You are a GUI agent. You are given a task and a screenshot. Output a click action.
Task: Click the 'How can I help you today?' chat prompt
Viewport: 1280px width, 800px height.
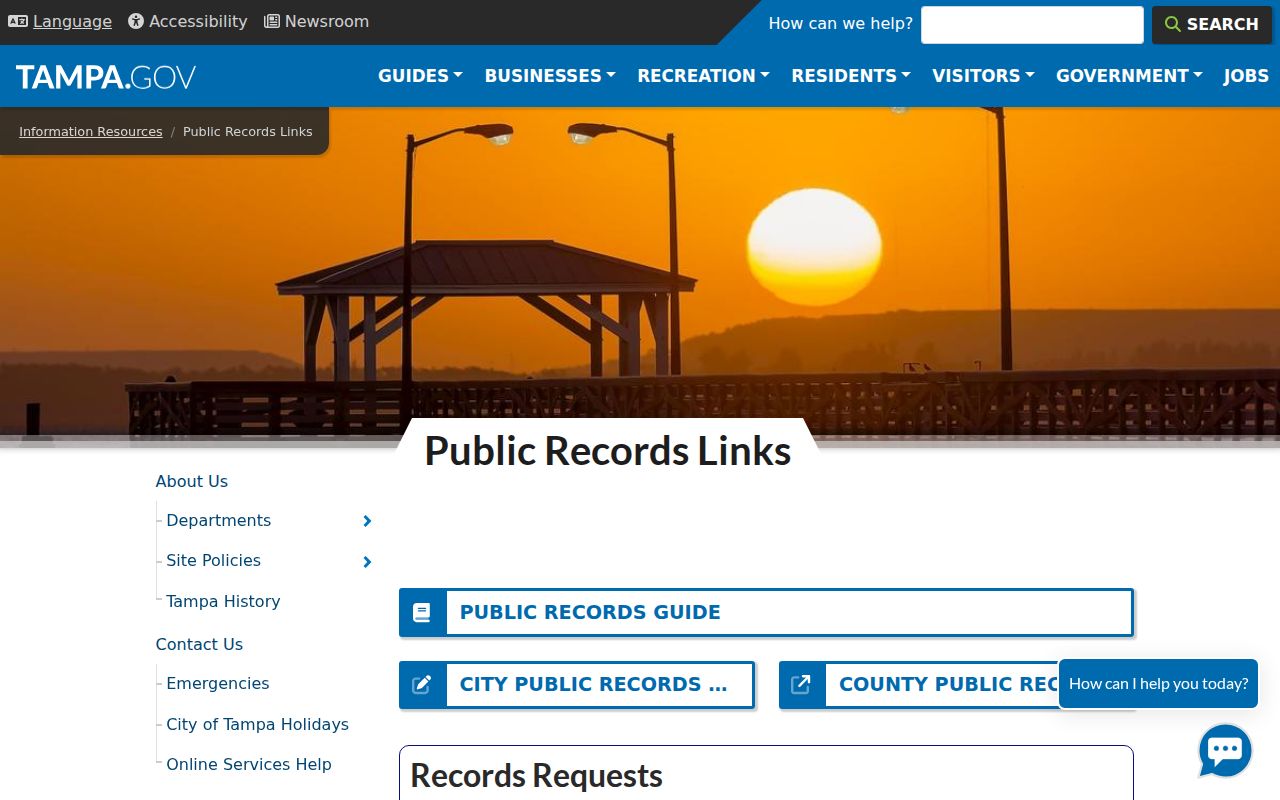[x=1158, y=684]
